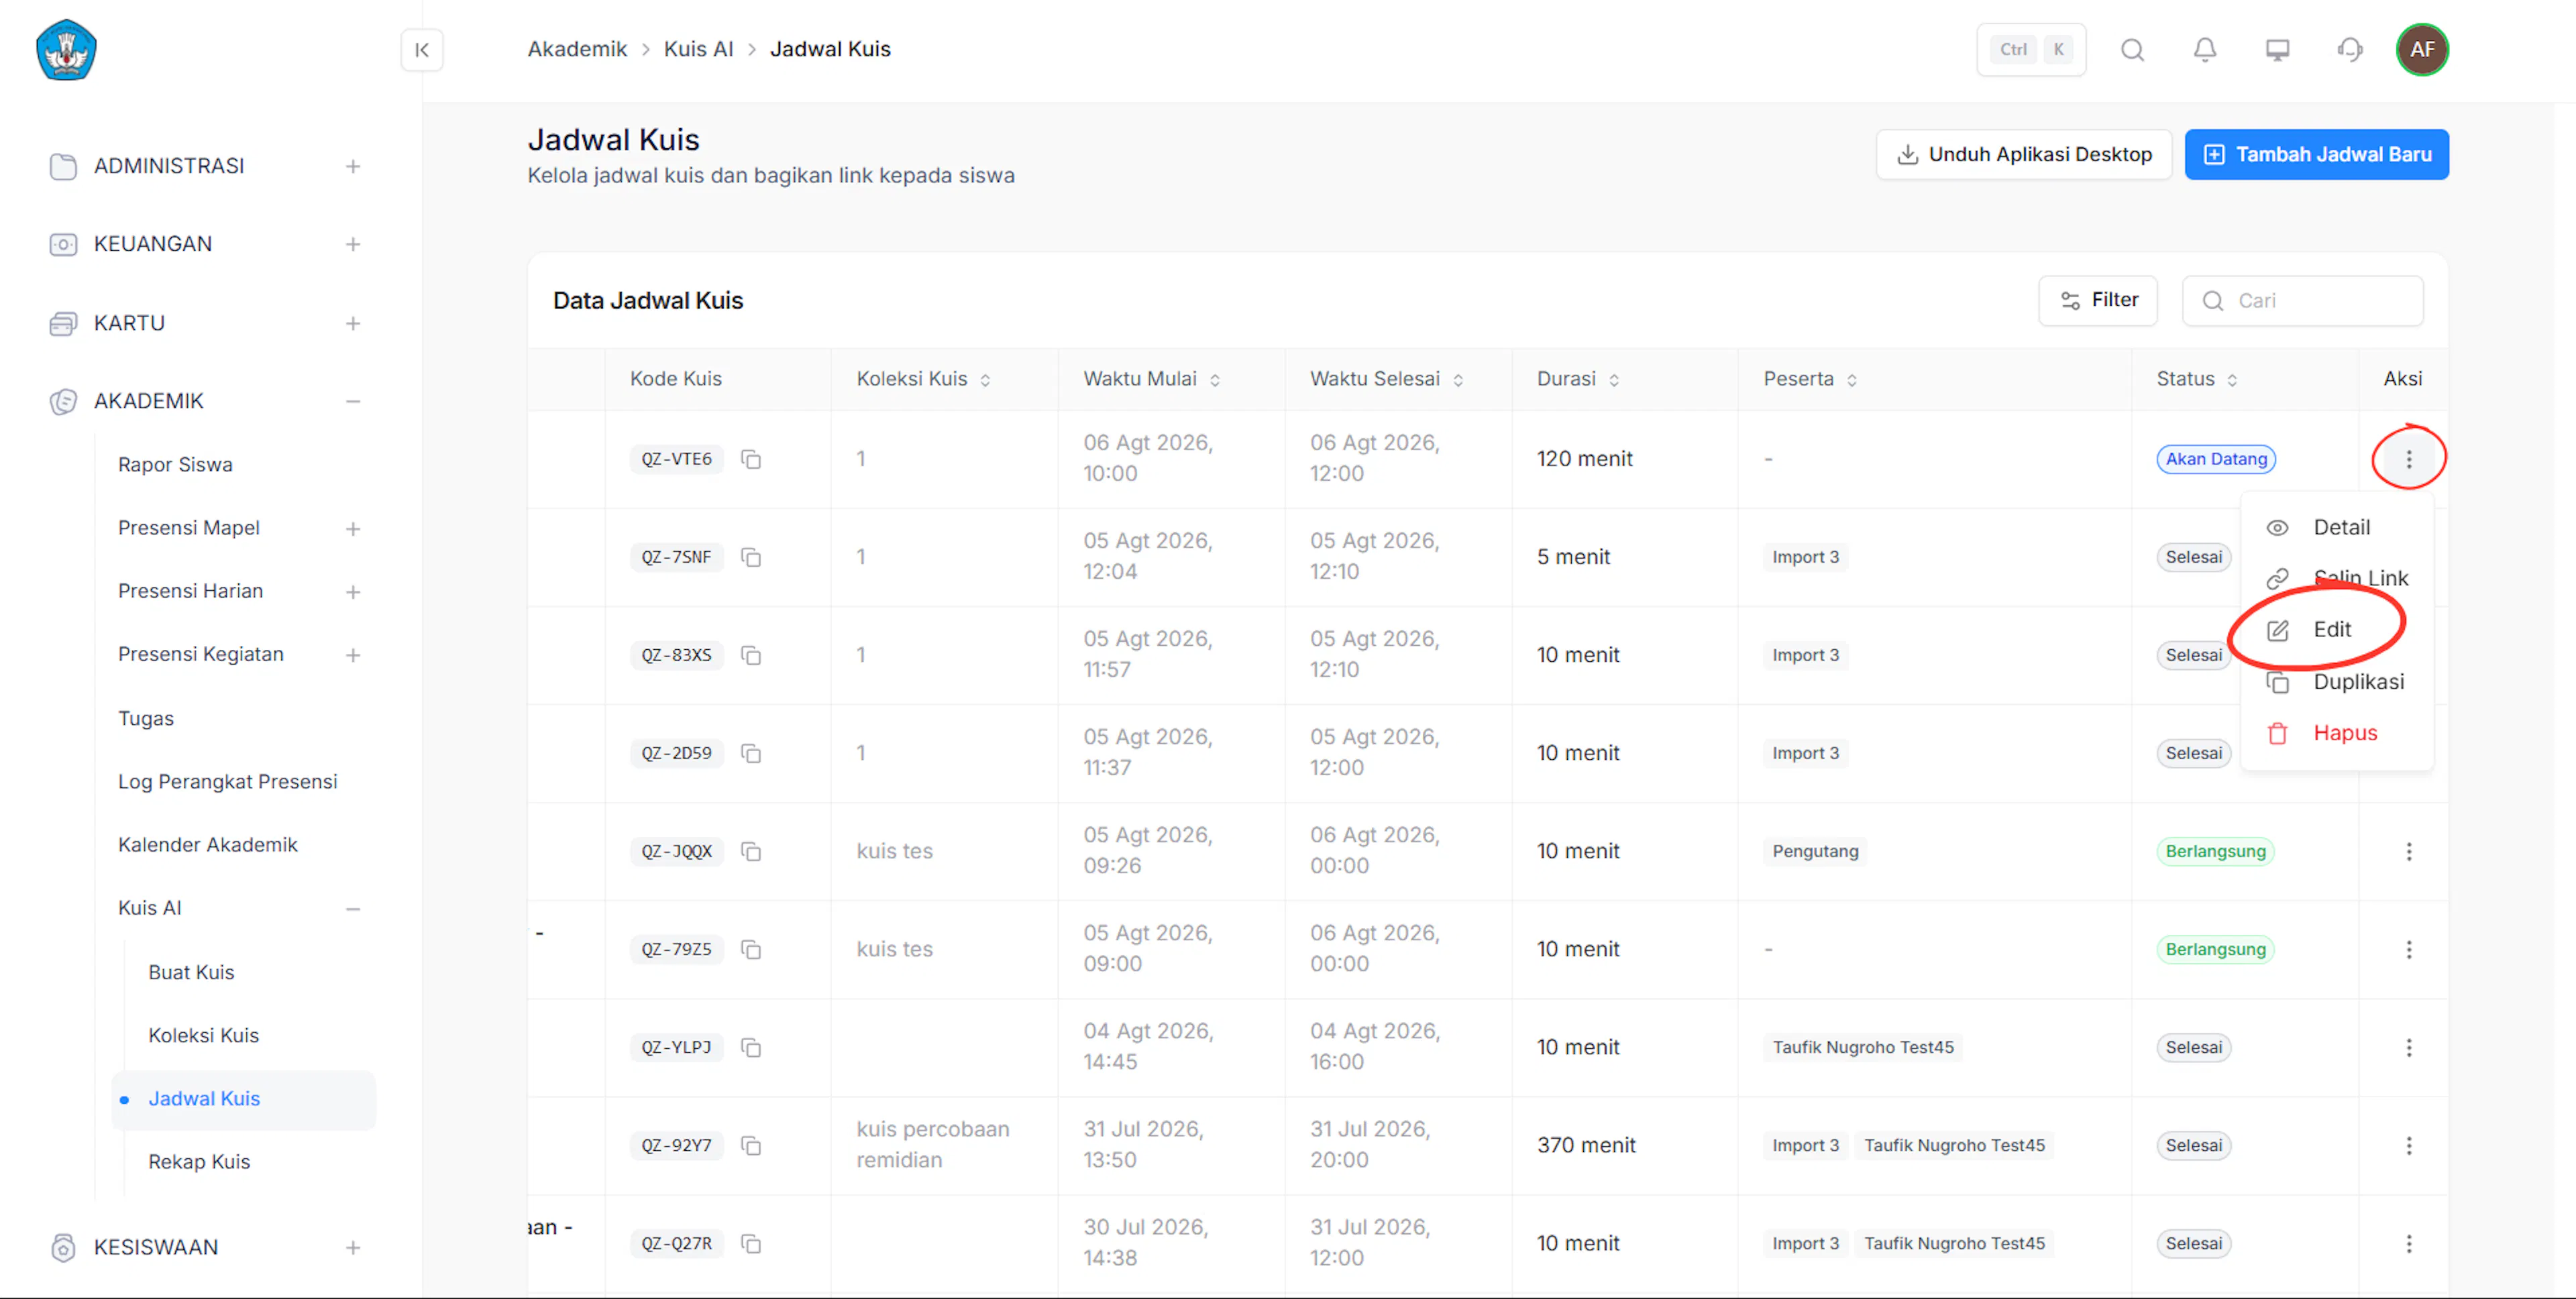Viewport: 2576px width, 1299px height.
Task: Open the AF user avatar menu
Action: pos(2422,50)
